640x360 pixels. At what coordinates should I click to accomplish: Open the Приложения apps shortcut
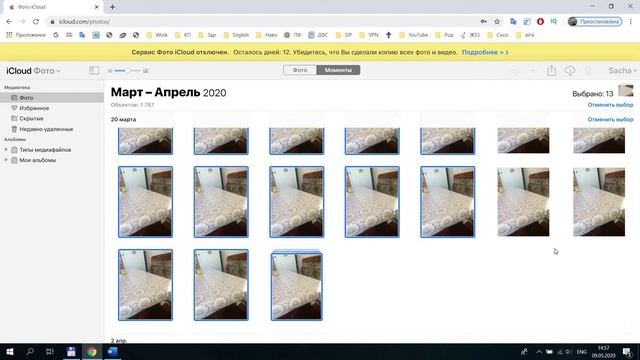tap(26, 35)
